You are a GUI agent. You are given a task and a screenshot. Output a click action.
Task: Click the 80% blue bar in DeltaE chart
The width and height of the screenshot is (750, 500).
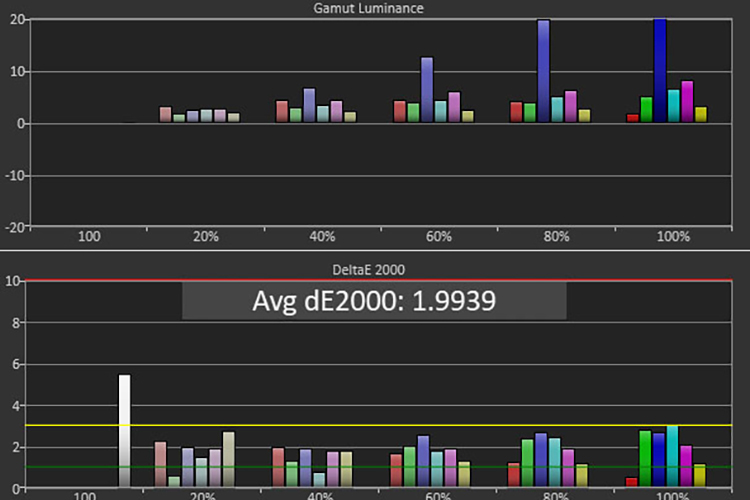(x=541, y=459)
